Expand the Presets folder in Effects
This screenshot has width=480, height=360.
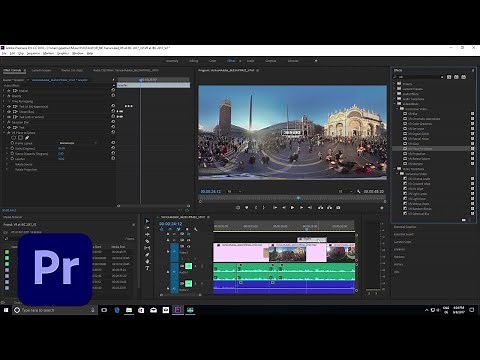[x=395, y=84]
